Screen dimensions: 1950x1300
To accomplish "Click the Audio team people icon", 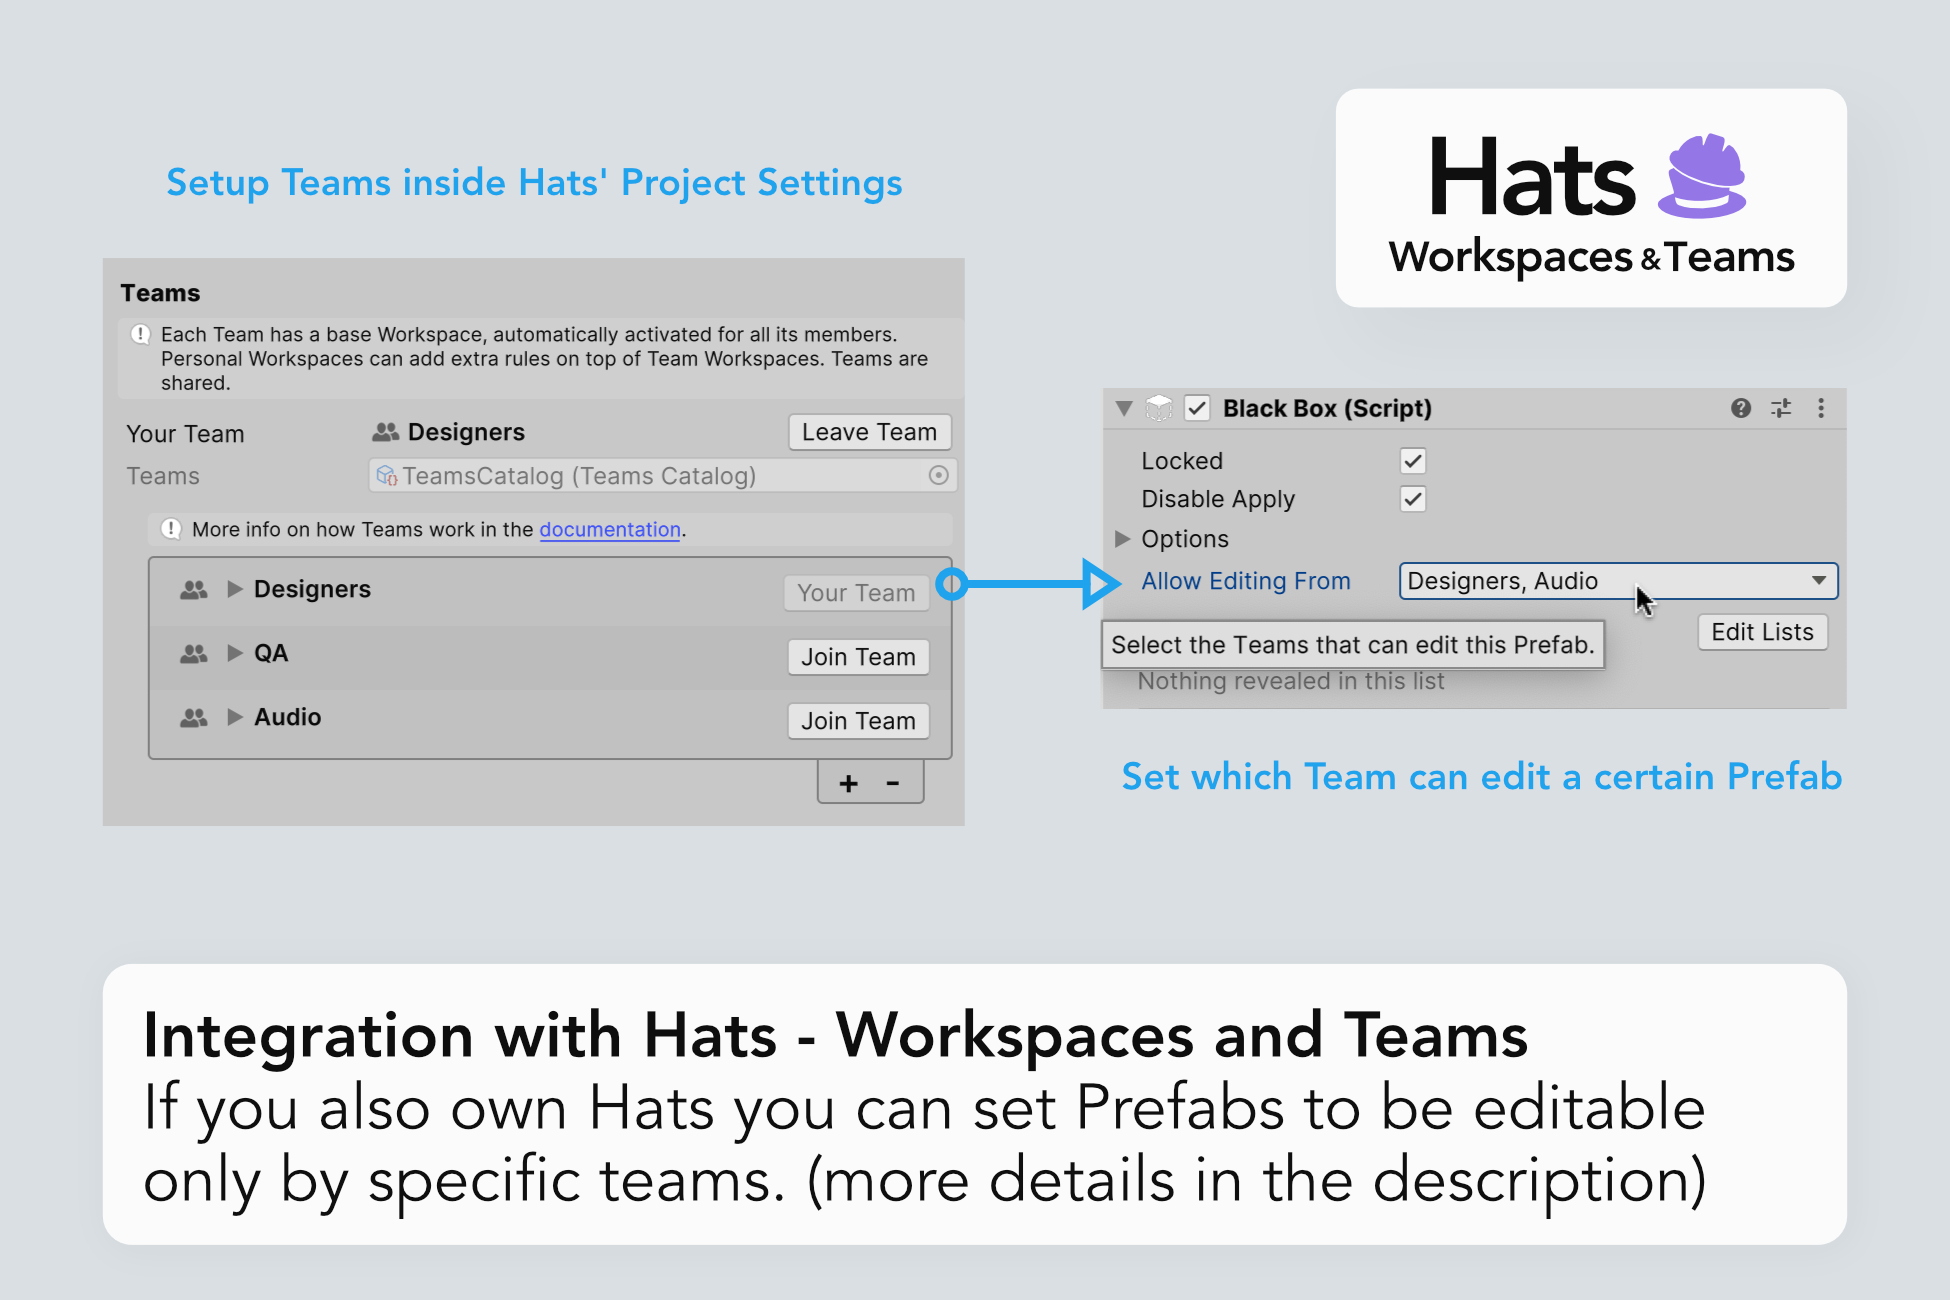I will [x=194, y=718].
